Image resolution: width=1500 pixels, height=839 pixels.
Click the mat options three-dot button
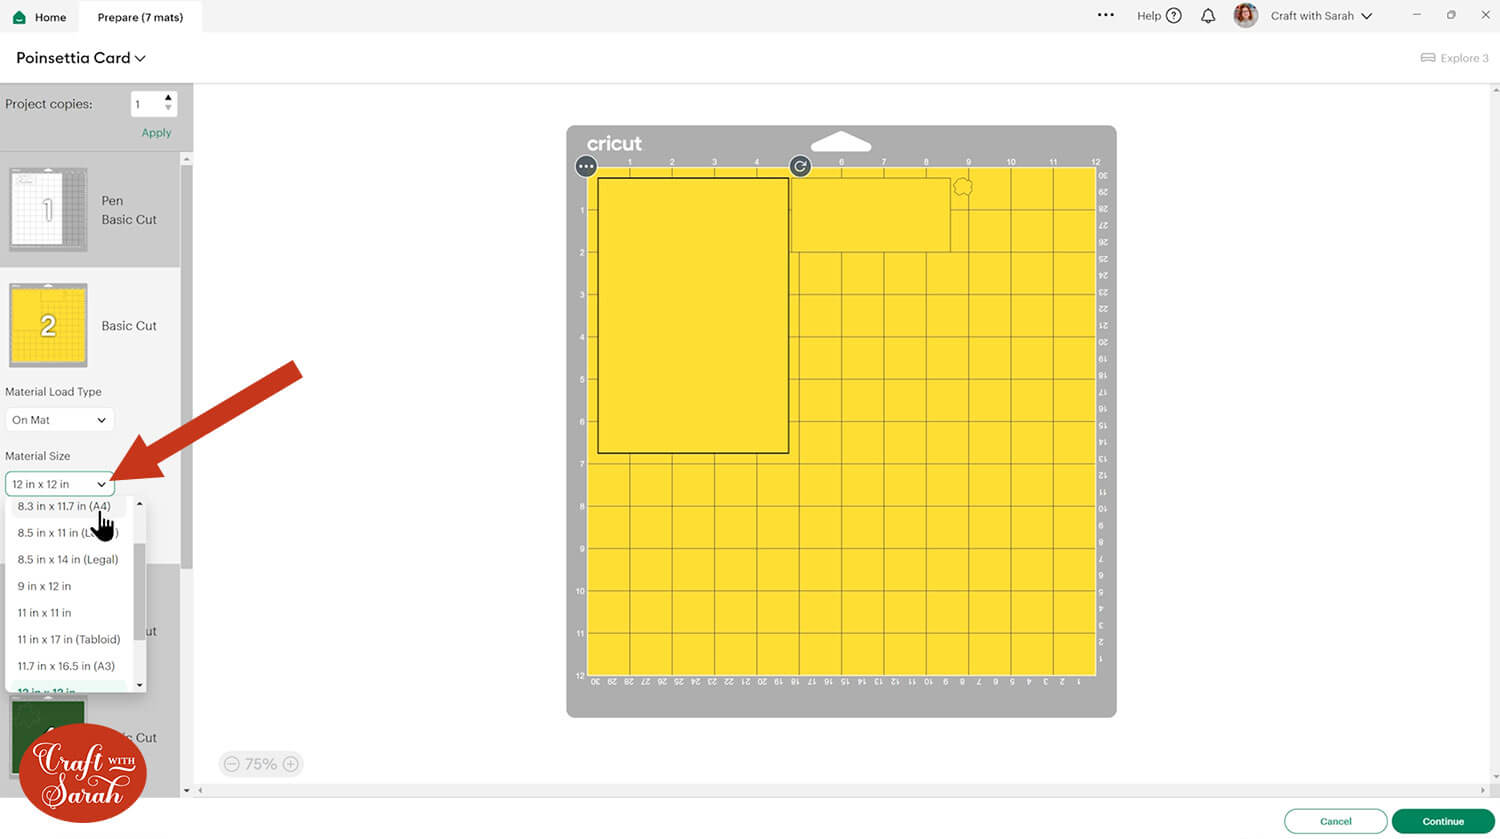click(586, 166)
